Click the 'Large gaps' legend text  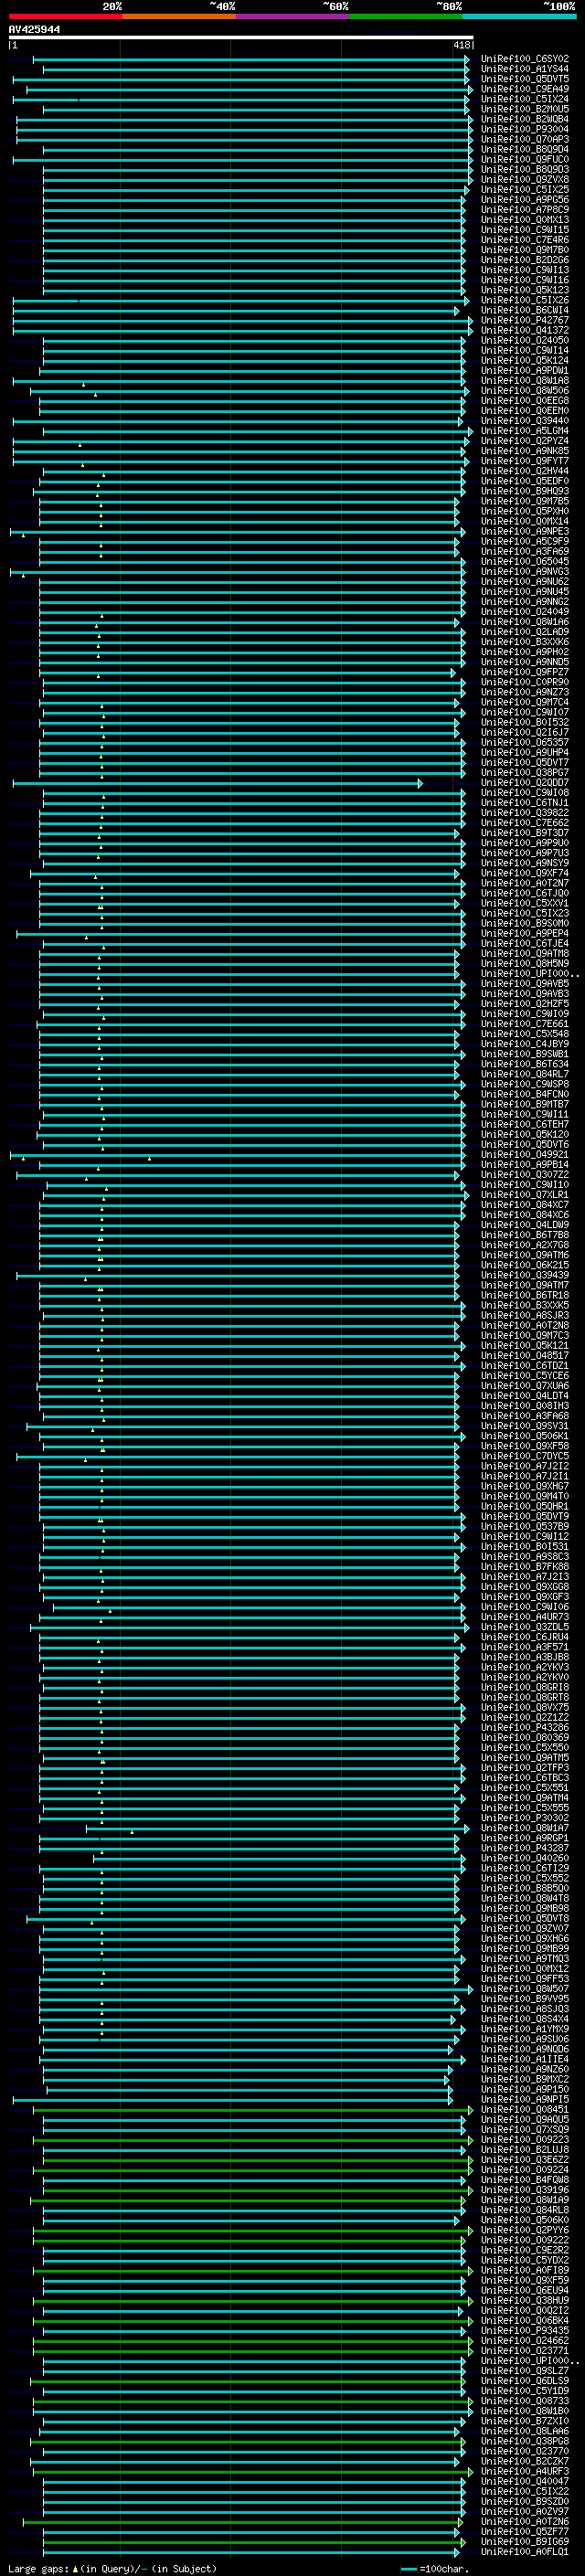point(39,2568)
